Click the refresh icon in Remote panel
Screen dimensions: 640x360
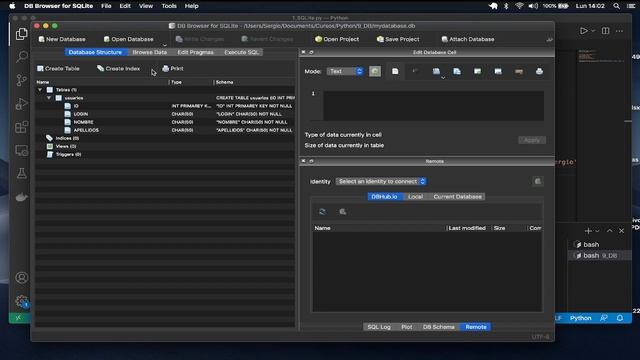(x=322, y=211)
